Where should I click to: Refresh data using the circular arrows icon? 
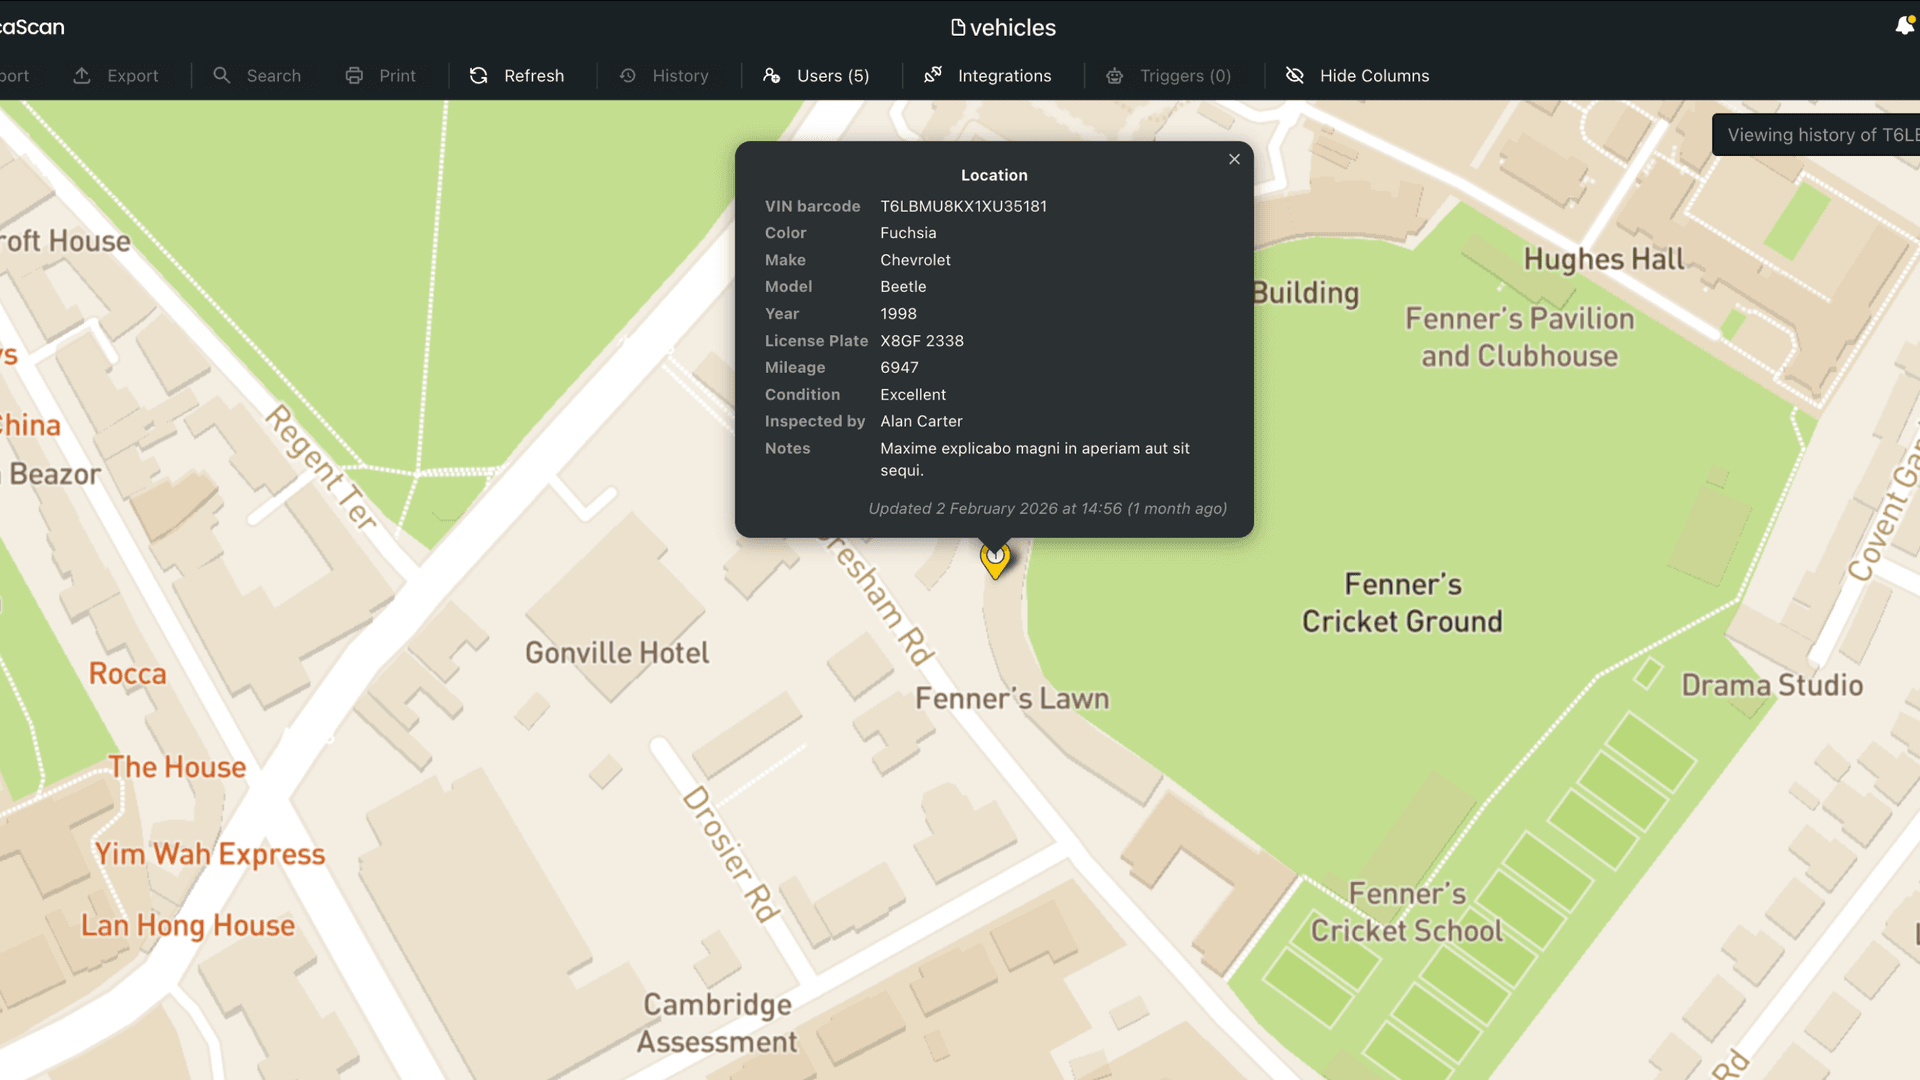tap(478, 75)
